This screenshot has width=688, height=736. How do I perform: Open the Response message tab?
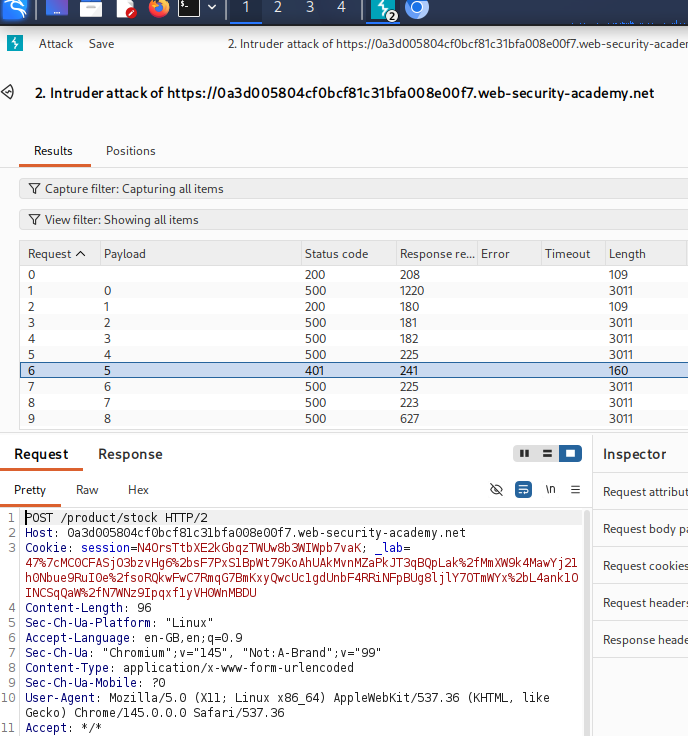coord(130,454)
